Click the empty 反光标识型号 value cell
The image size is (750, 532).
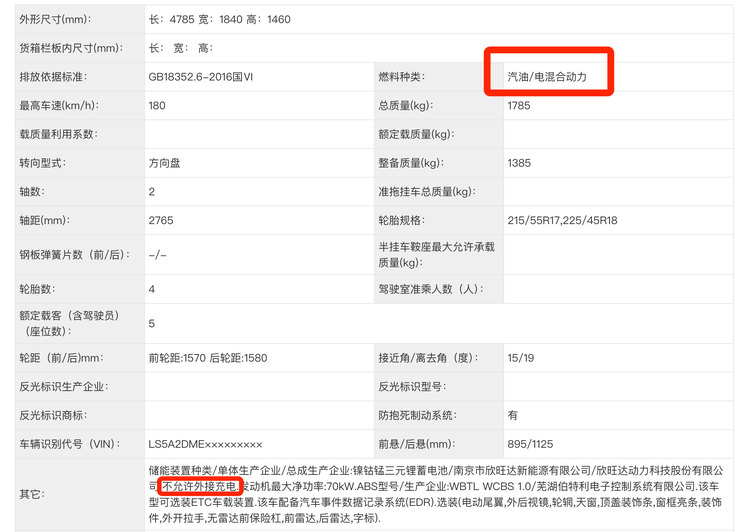click(x=620, y=386)
